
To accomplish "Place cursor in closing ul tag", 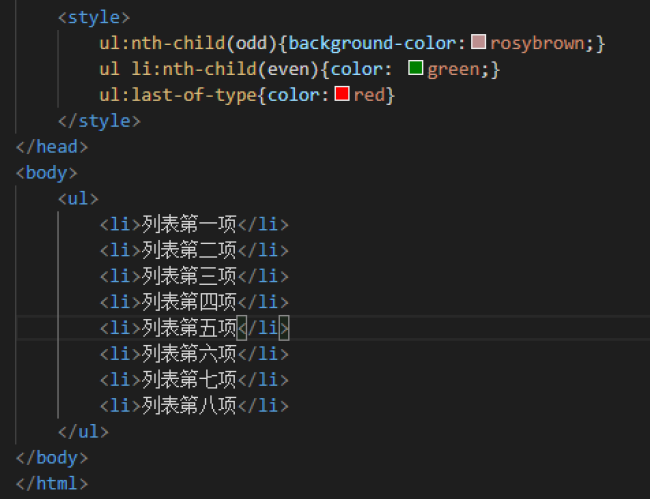I will point(83,432).
